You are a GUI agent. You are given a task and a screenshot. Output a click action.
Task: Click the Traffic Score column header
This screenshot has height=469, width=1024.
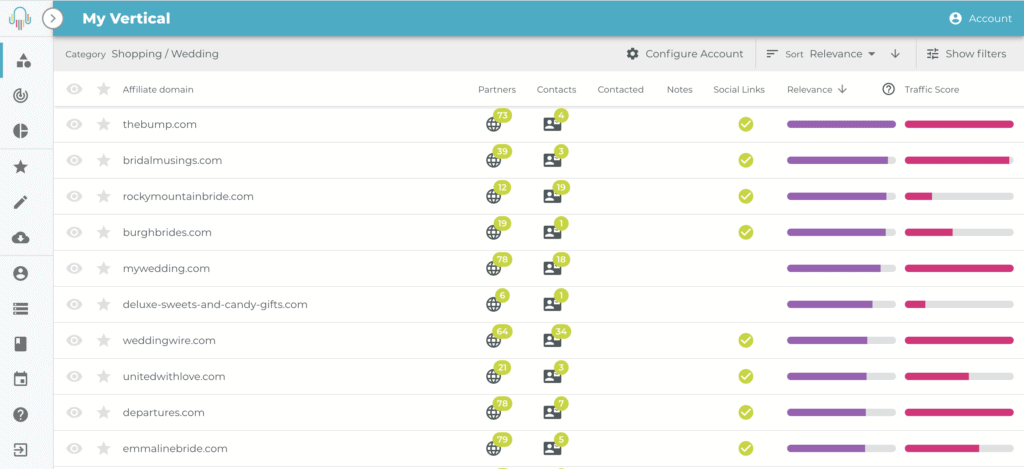point(931,89)
